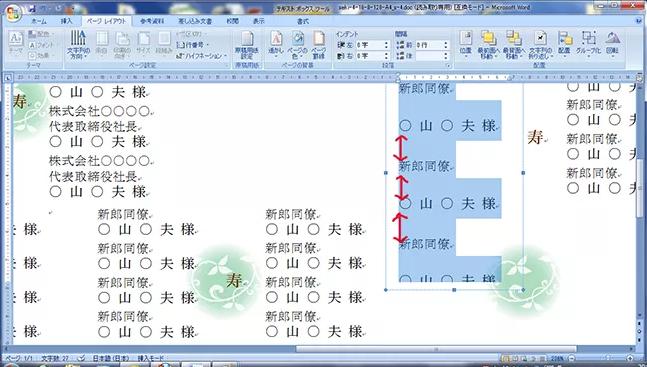Open the Manuscript Paper Settings (原稿用紙設定) icon
The width and height of the screenshot is (647, 367).
(x=247, y=44)
